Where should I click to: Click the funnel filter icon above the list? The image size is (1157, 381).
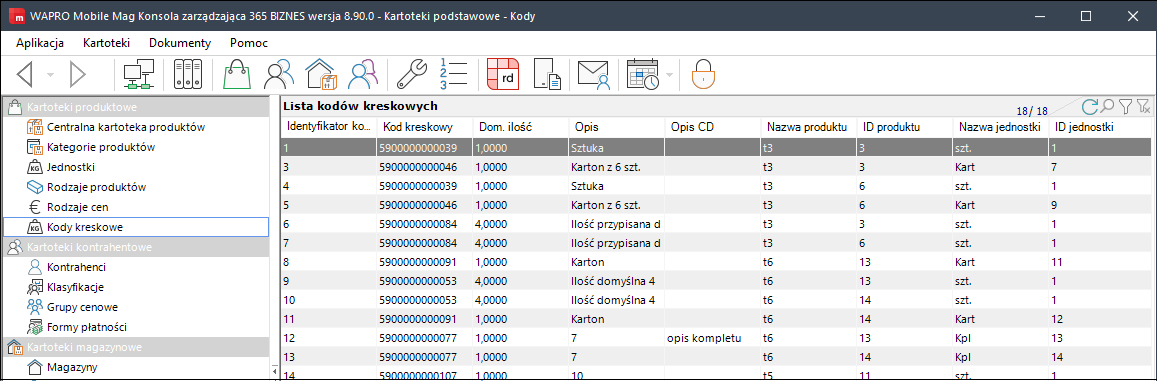tap(1125, 107)
